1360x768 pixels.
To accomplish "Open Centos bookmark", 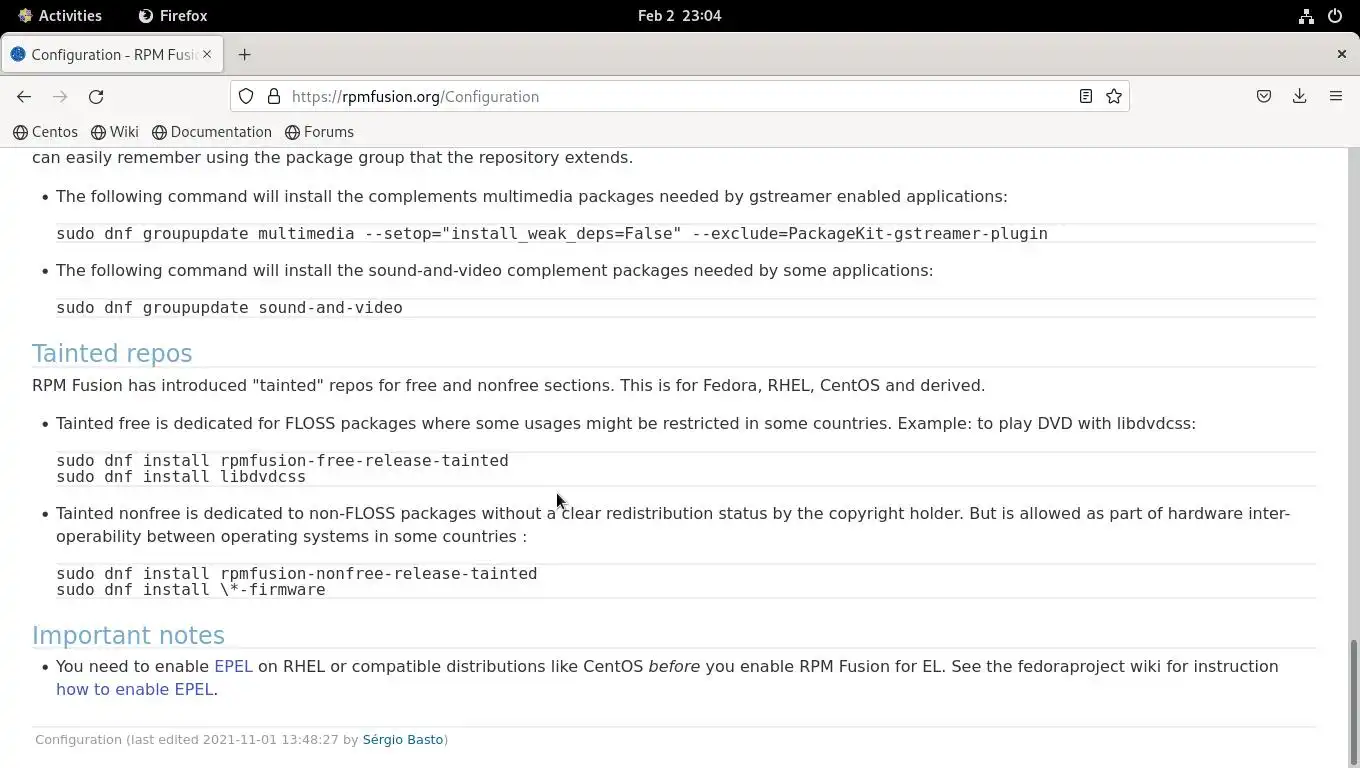I will [45, 132].
